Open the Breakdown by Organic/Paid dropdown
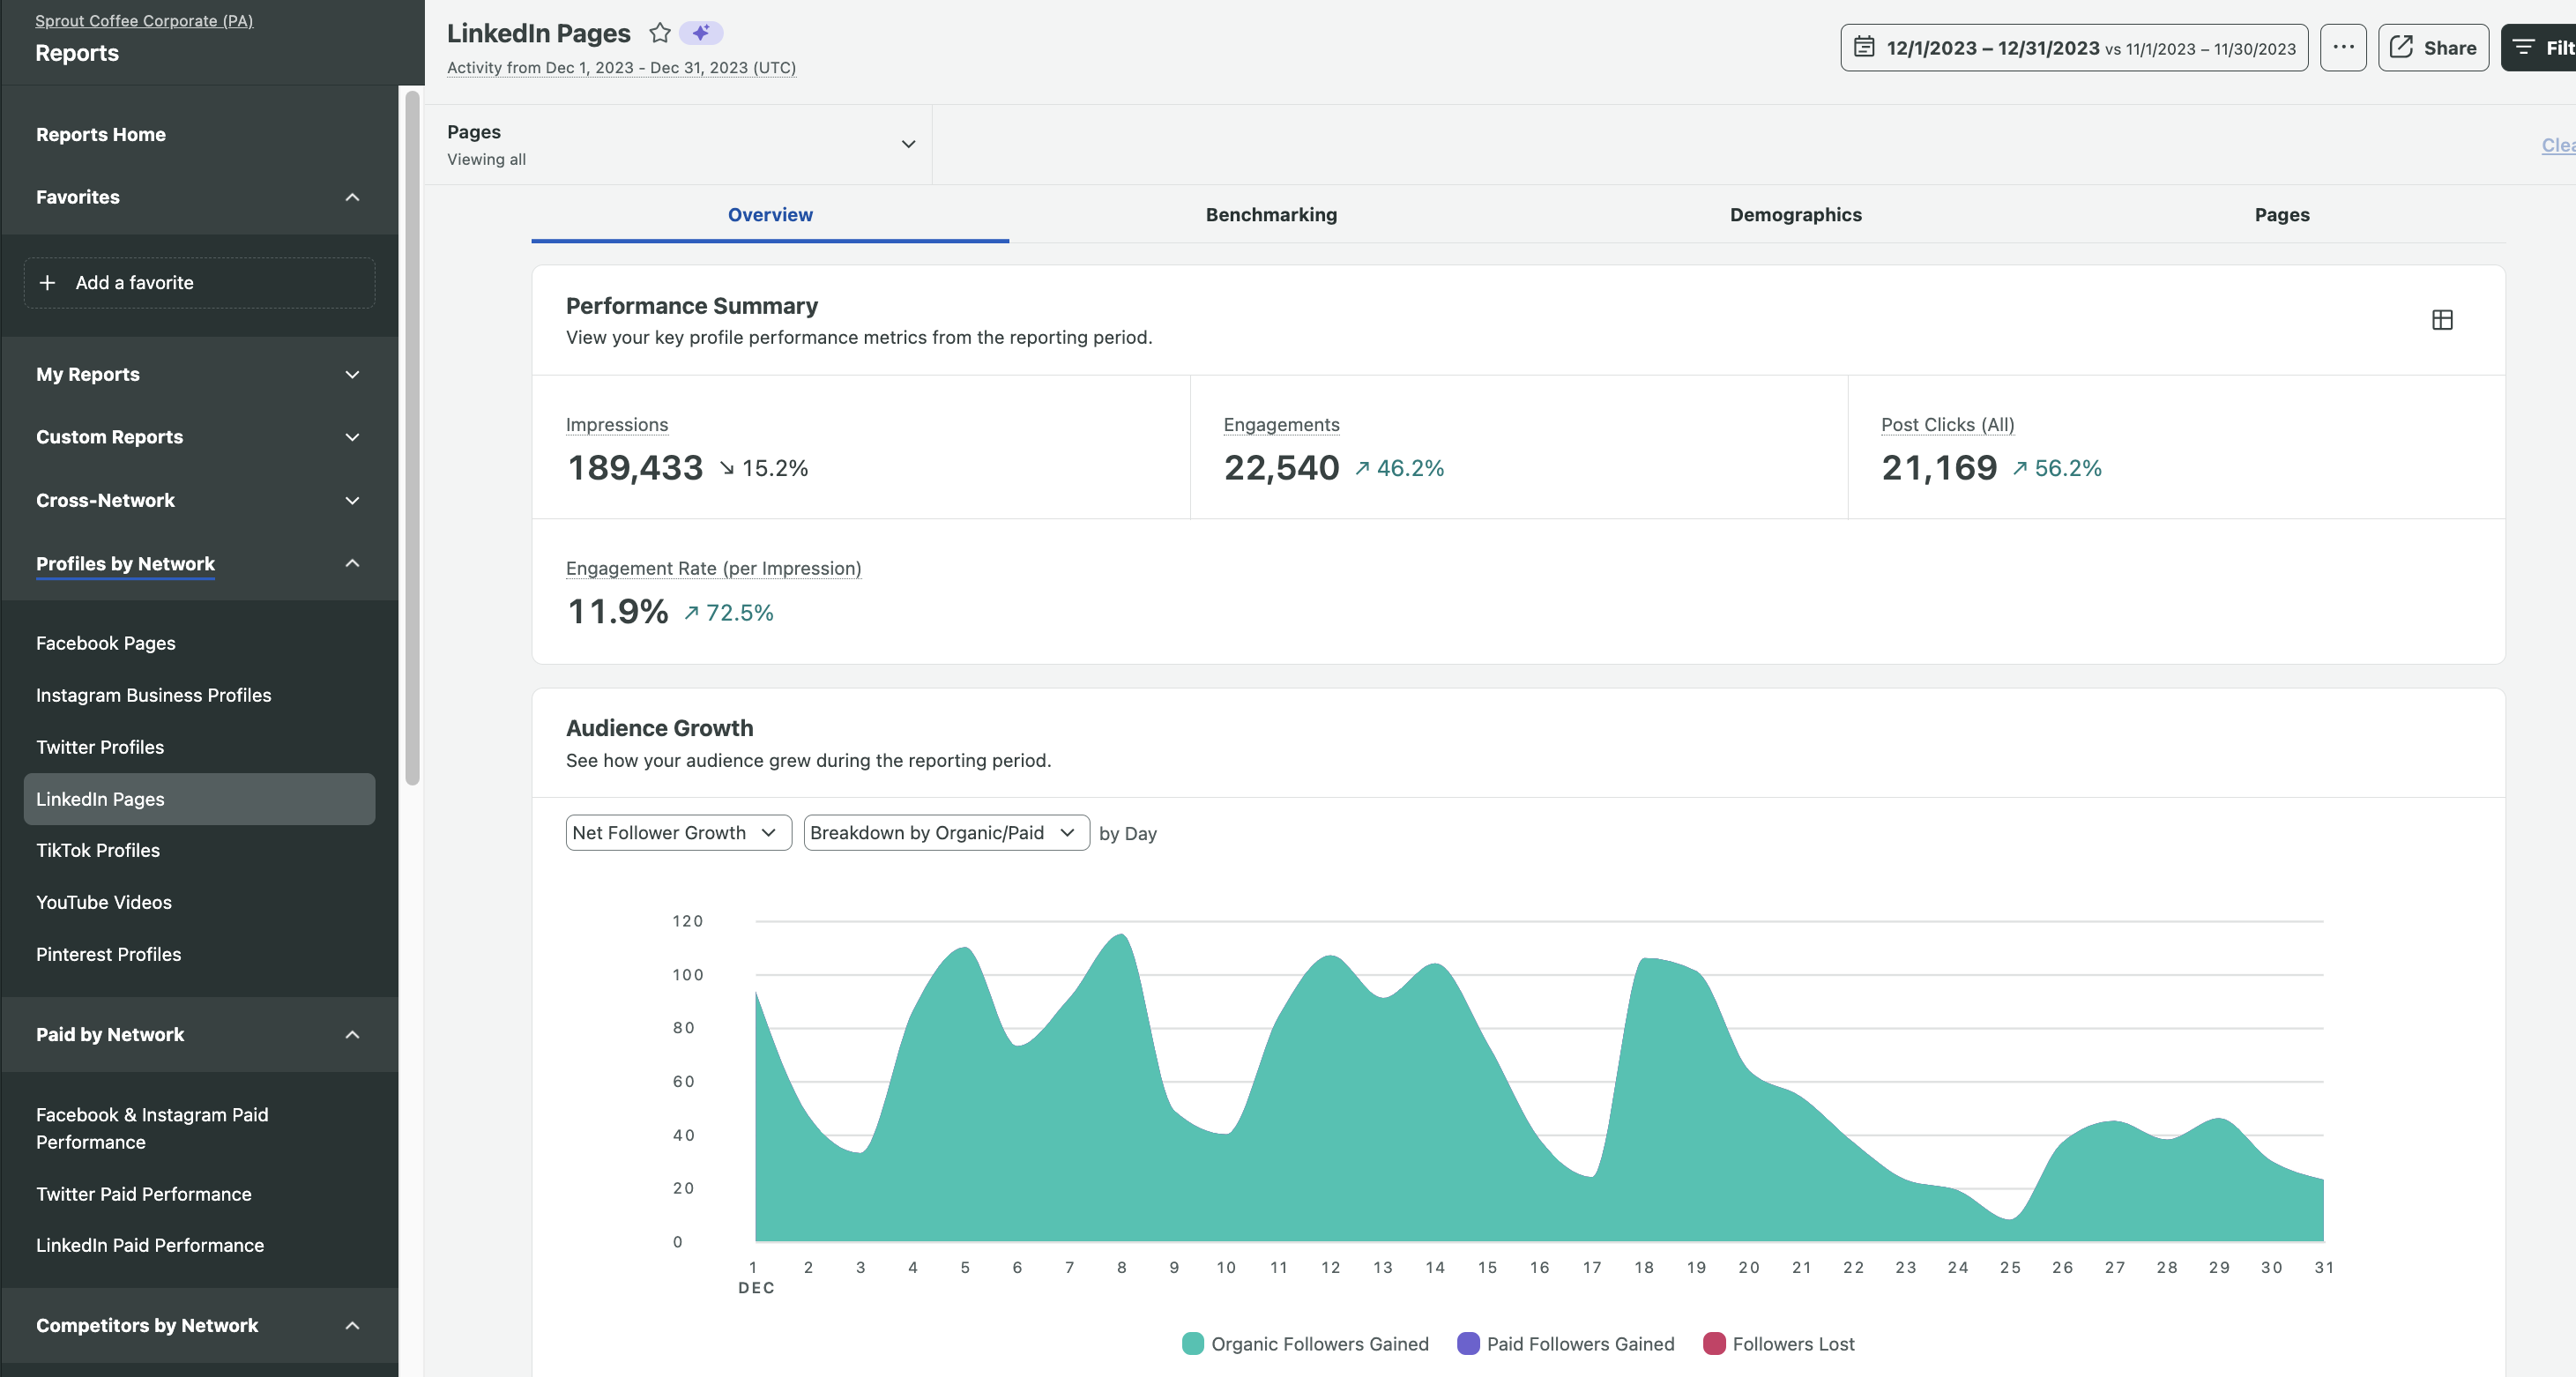The image size is (2576, 1377). coord(946,833)
